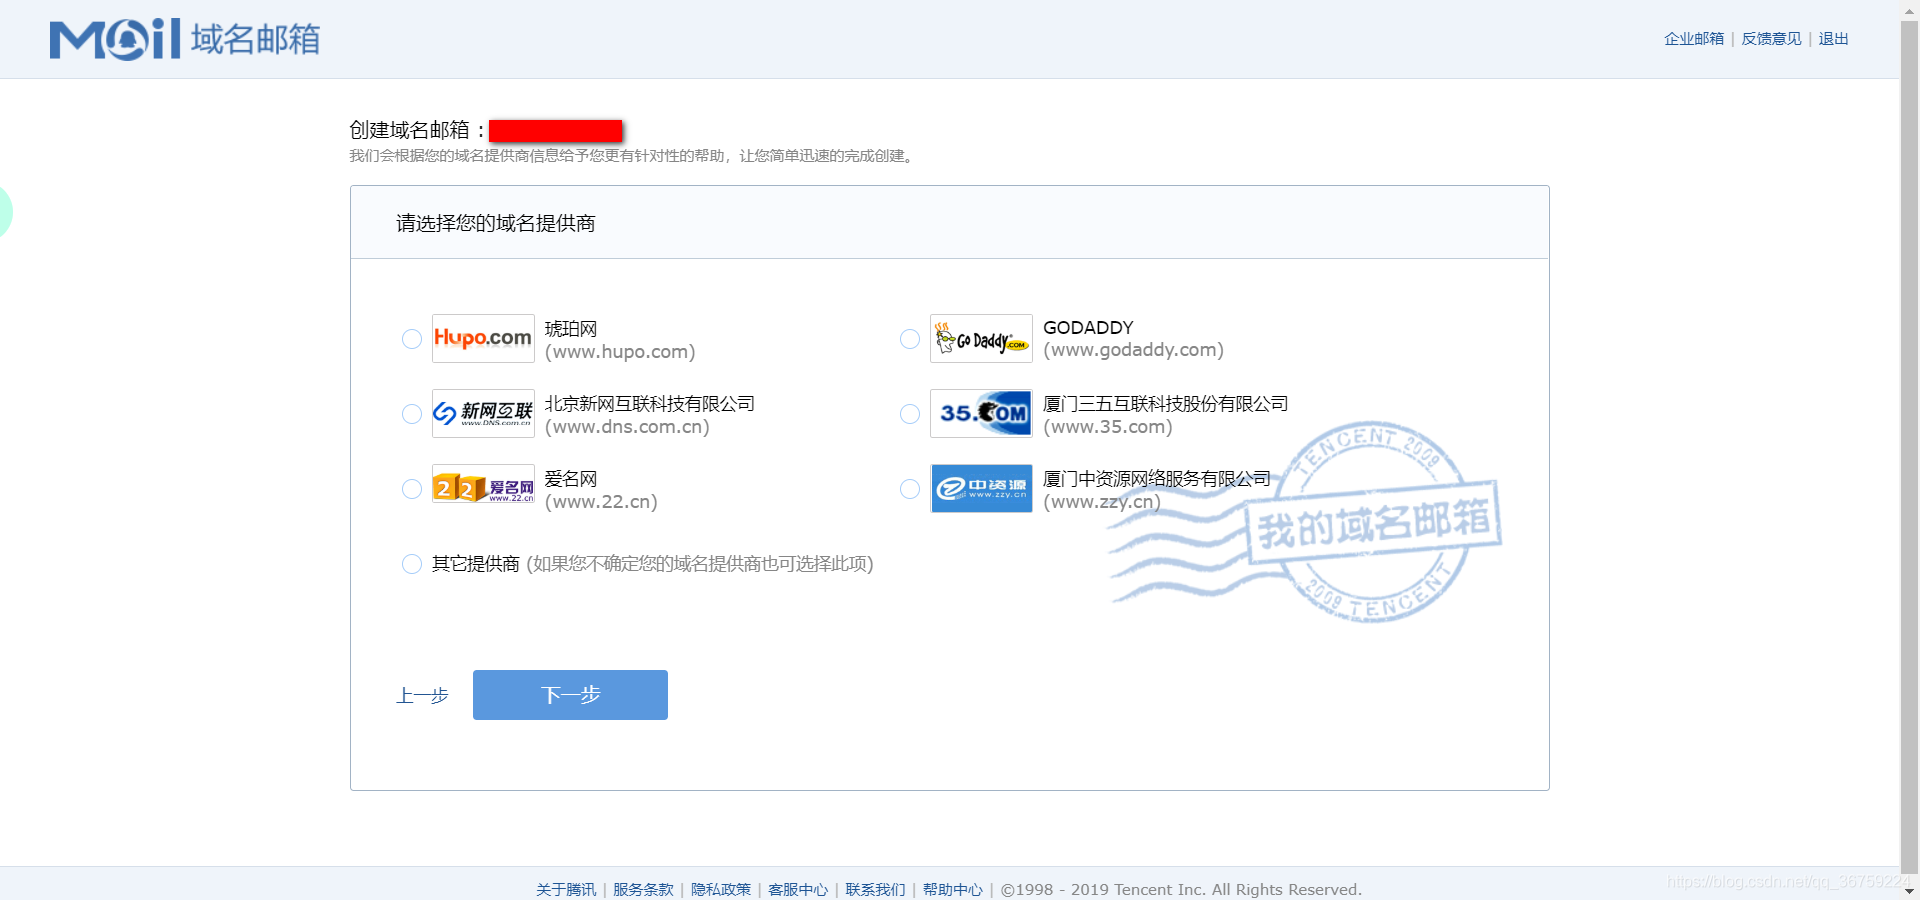This screenshot has width=1920, height=900.
Task: Select 厦门中资源网络服务有限公司 radio button
Action: coord(909,489)
